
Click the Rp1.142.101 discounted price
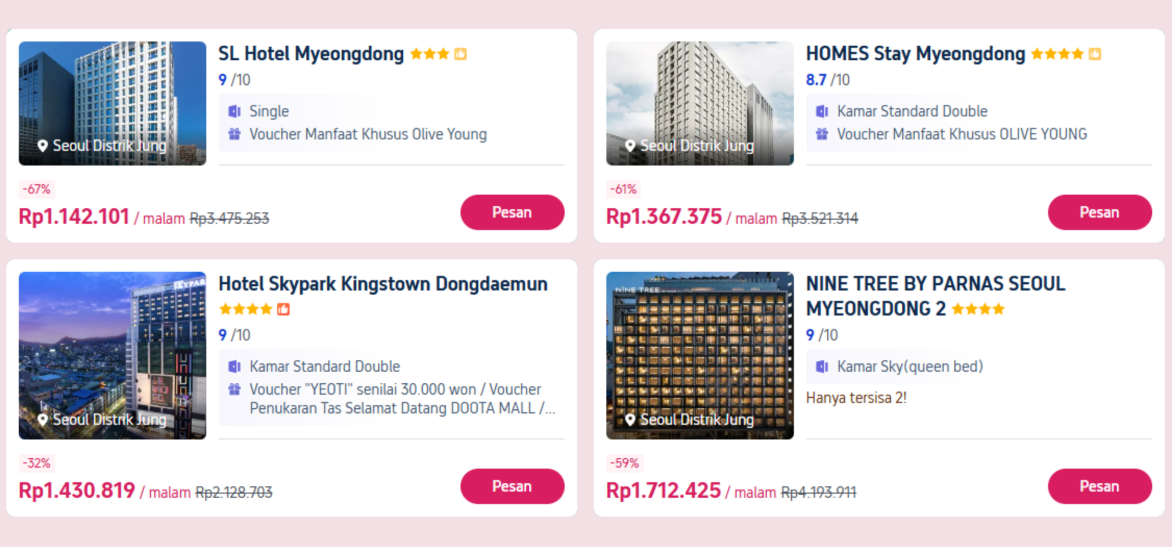(74, 216)
